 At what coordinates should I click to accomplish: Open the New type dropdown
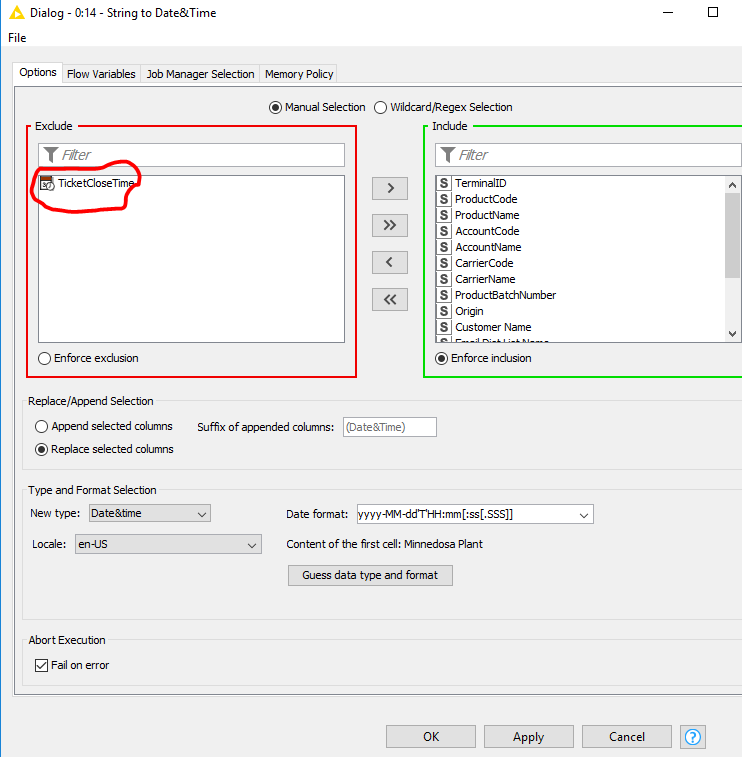tap(149, 514)
